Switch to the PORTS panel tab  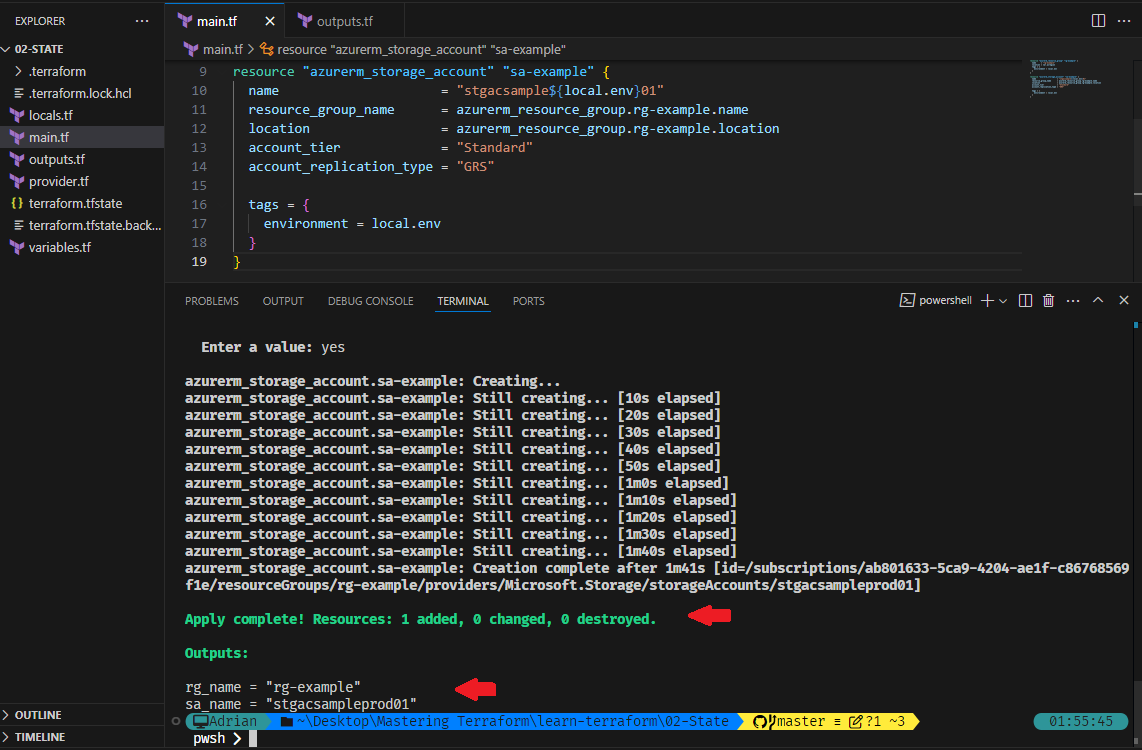528,301
